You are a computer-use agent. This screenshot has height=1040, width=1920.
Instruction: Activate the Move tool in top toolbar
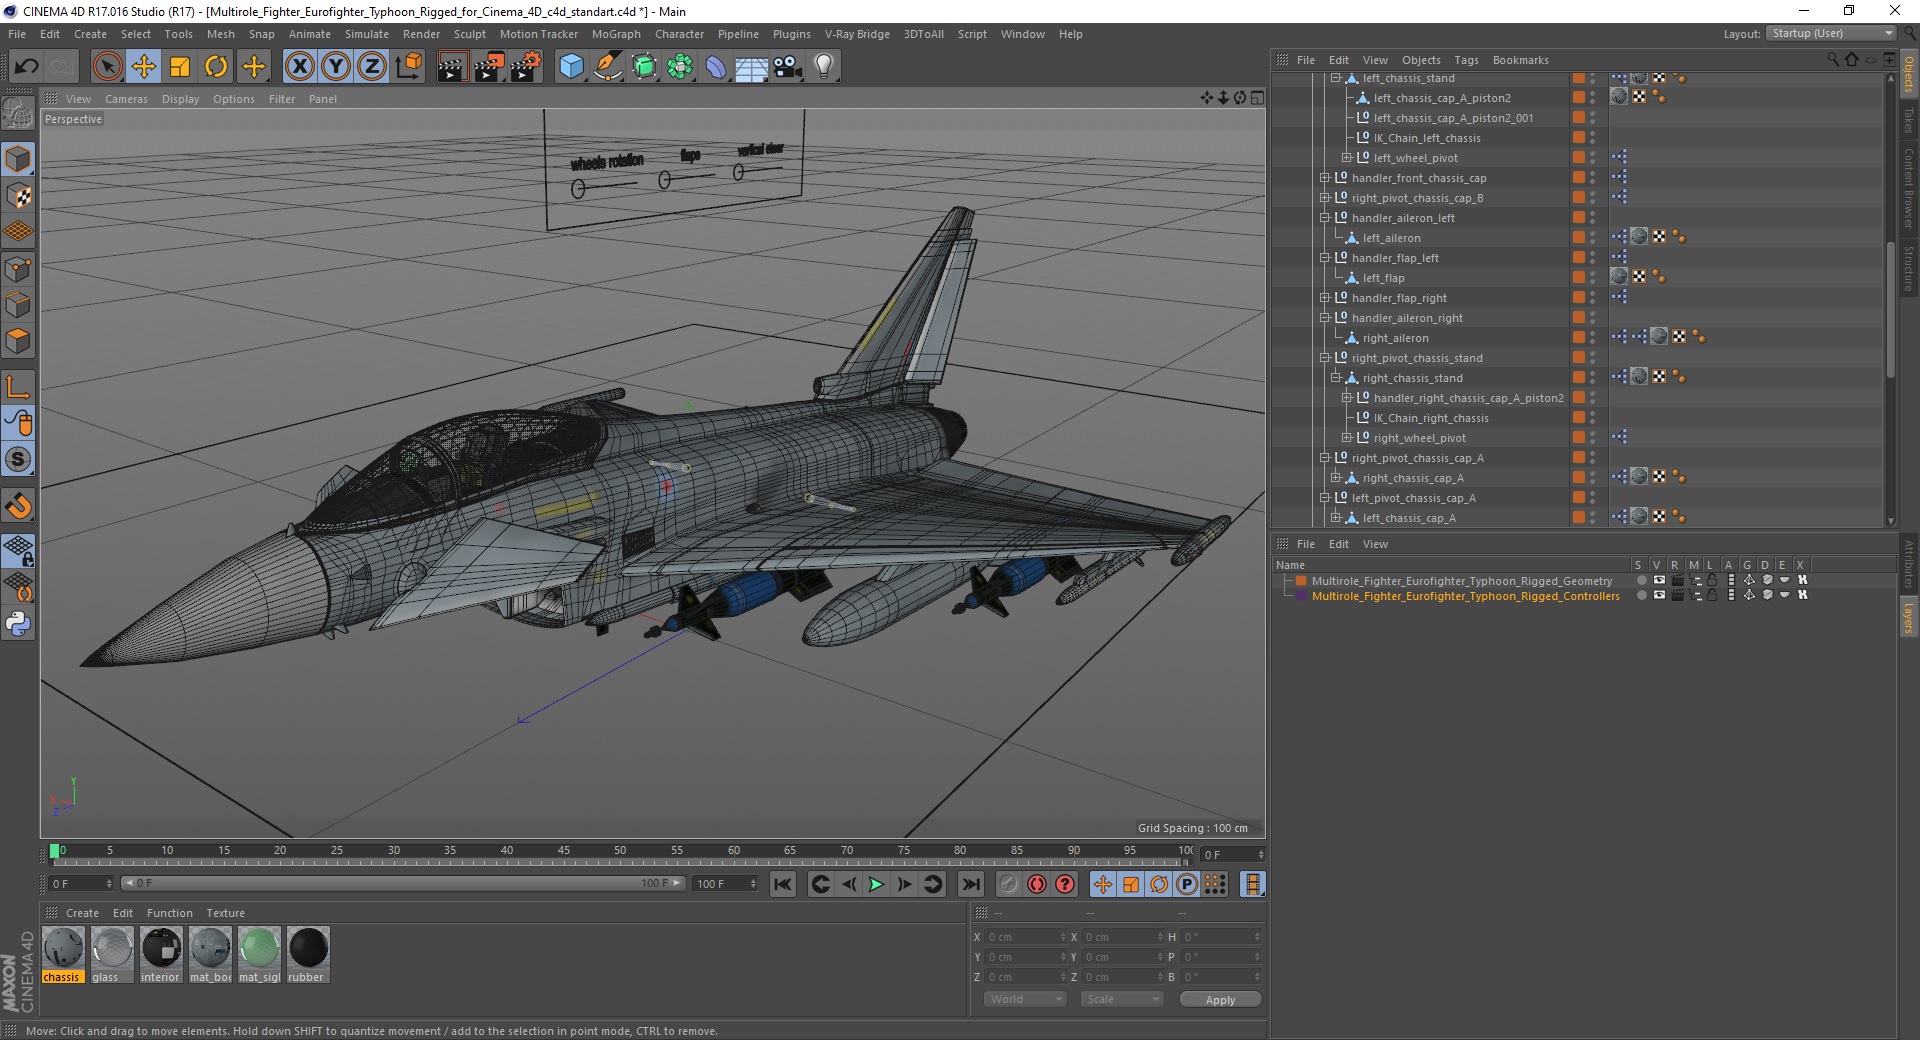pos(144,67)
